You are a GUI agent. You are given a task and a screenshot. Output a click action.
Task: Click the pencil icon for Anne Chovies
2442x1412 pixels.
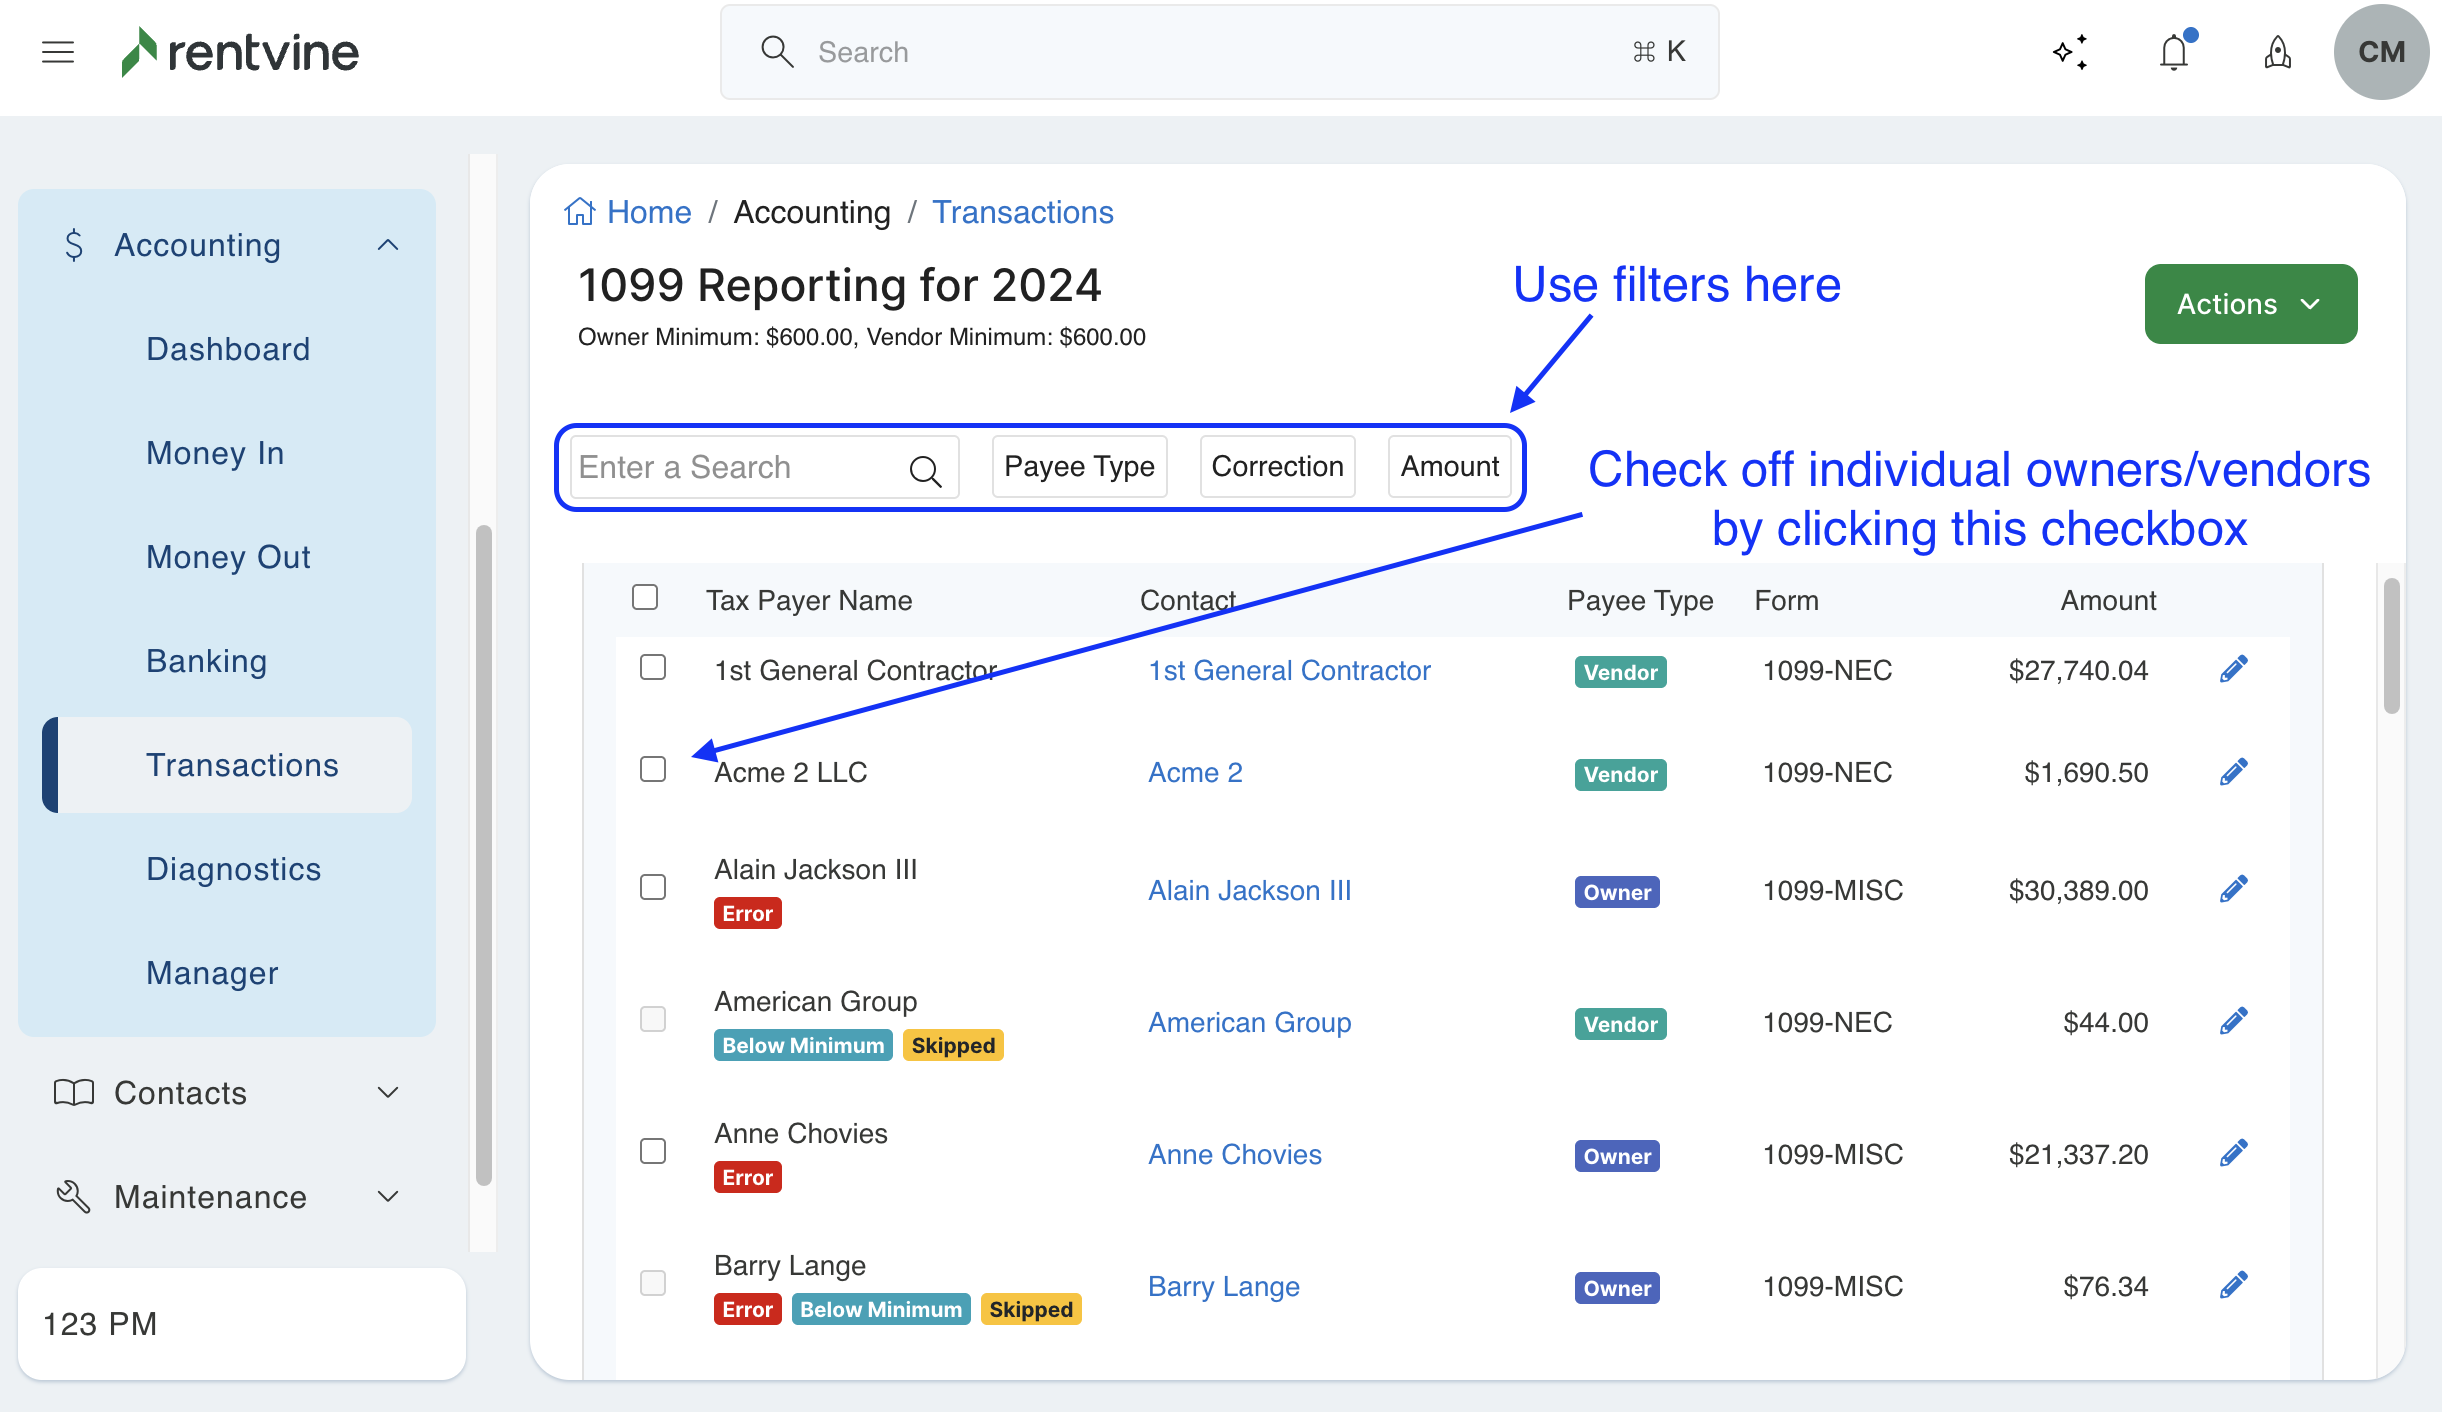tap(2233, 1154)
